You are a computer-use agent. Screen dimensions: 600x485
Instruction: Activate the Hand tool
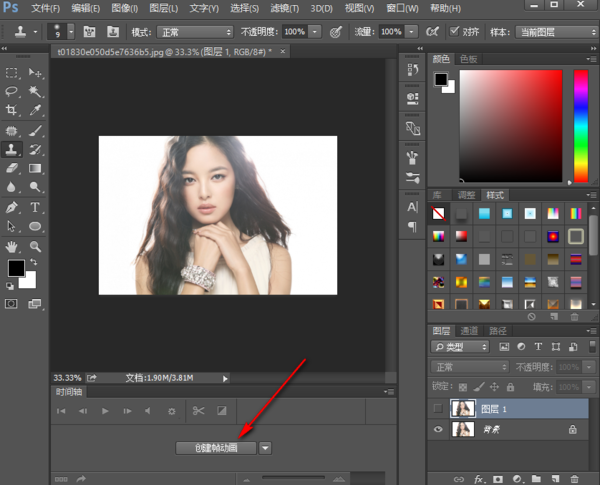pos(11,247)
